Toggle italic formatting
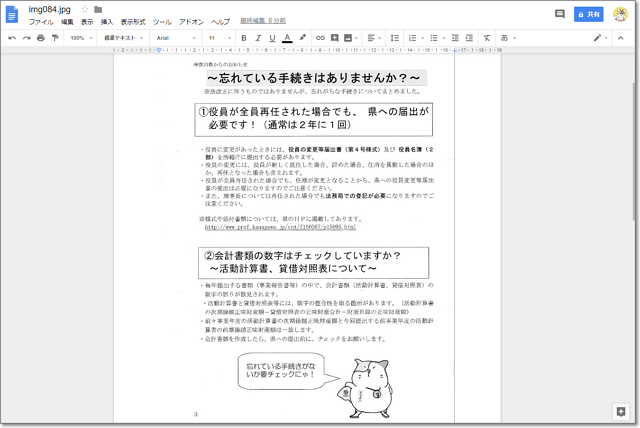640x428 pixels. point(257,37)
